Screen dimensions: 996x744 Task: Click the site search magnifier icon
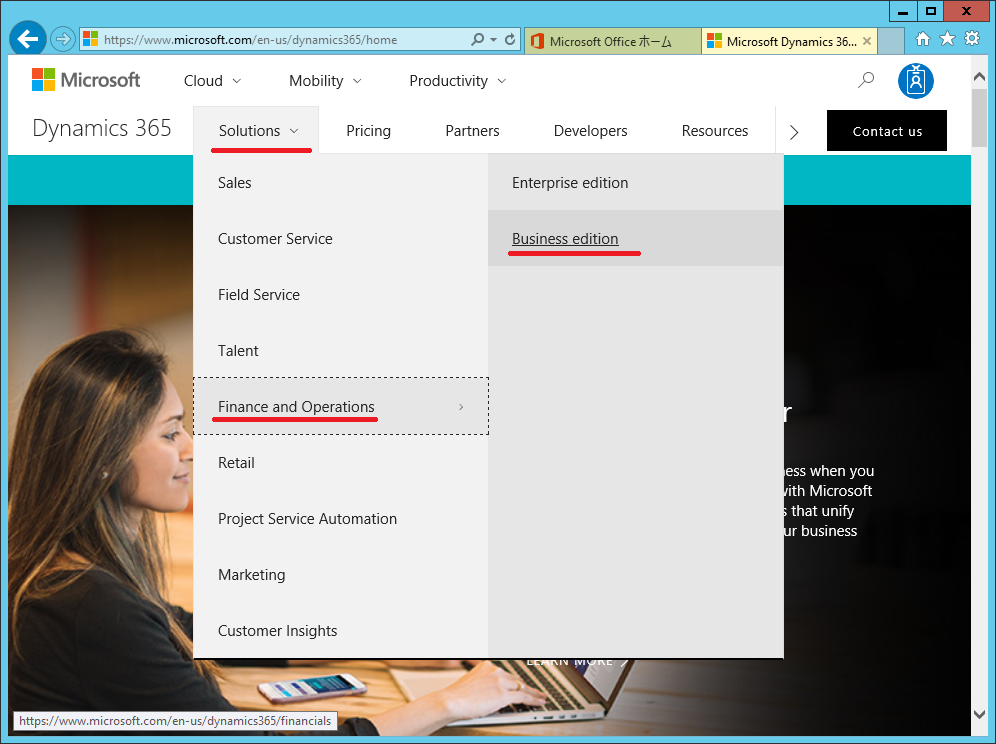click(x=866, y=80)
